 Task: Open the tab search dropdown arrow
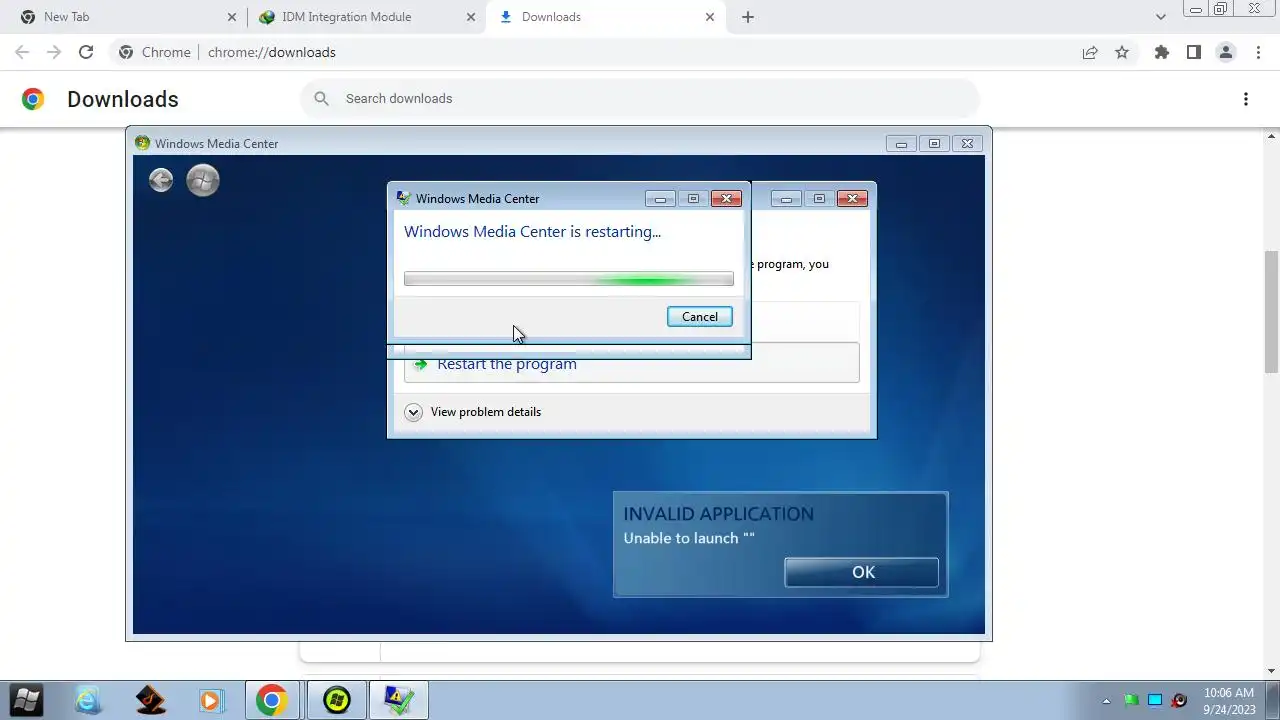(x=1161, y=17)
